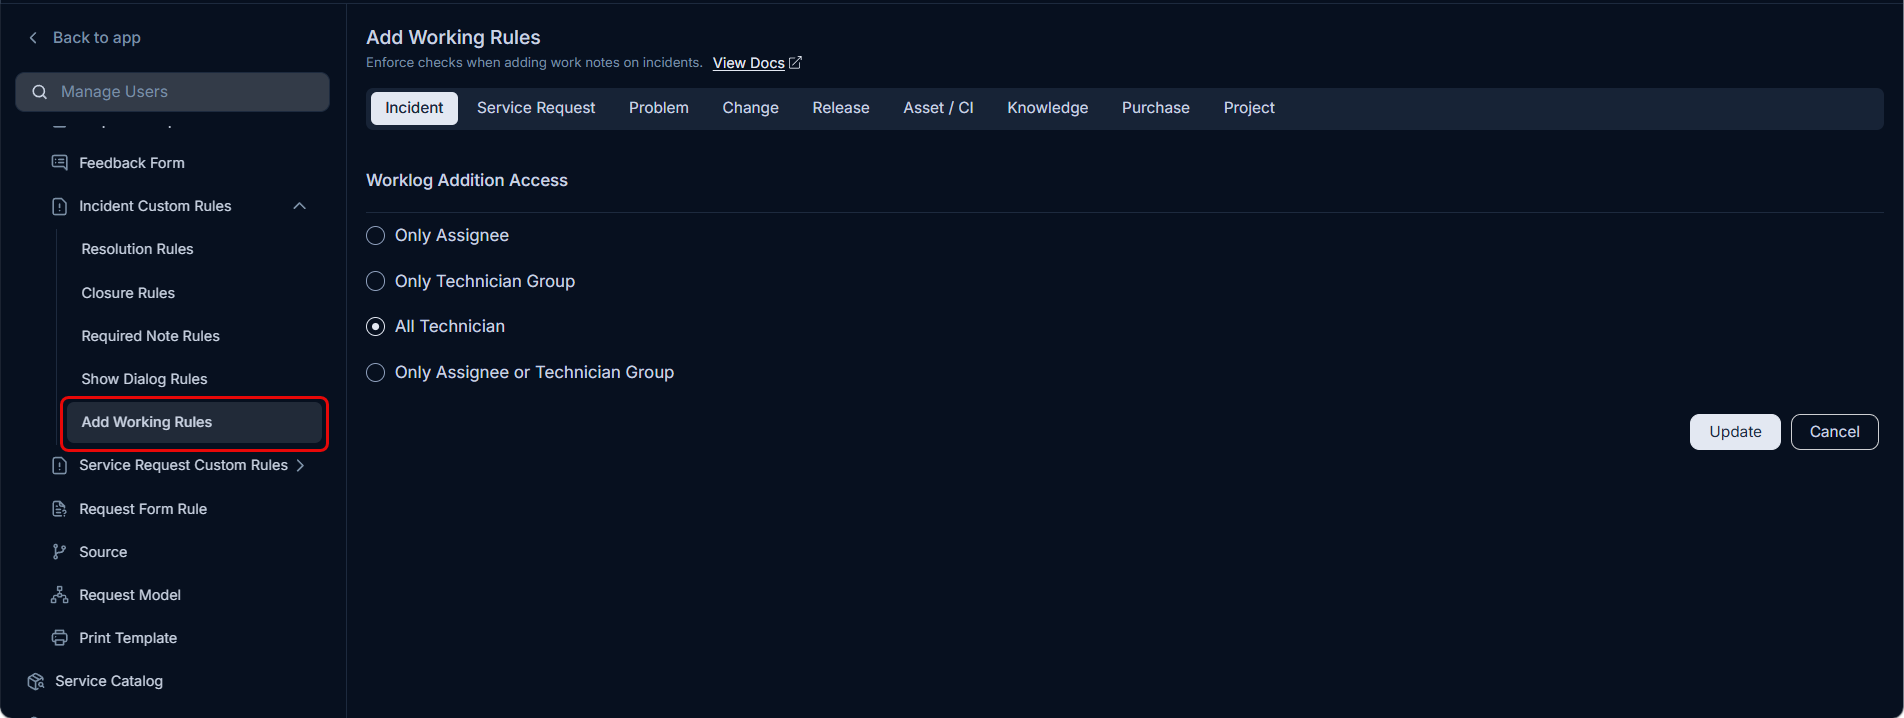Open the View Docs link
This screenshot has width=1904, height=718.
(749, 63)
